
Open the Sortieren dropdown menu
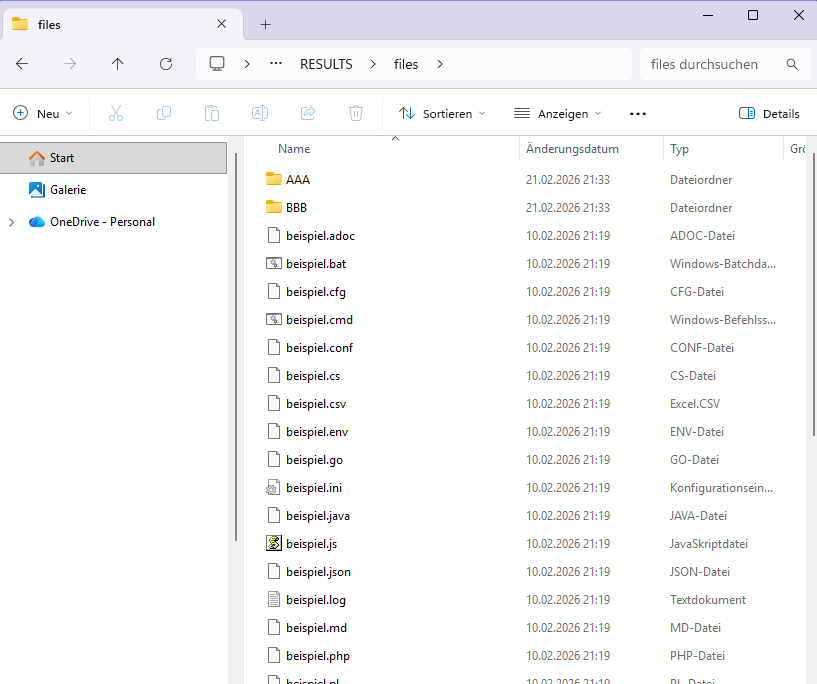(x=442, y=114)
